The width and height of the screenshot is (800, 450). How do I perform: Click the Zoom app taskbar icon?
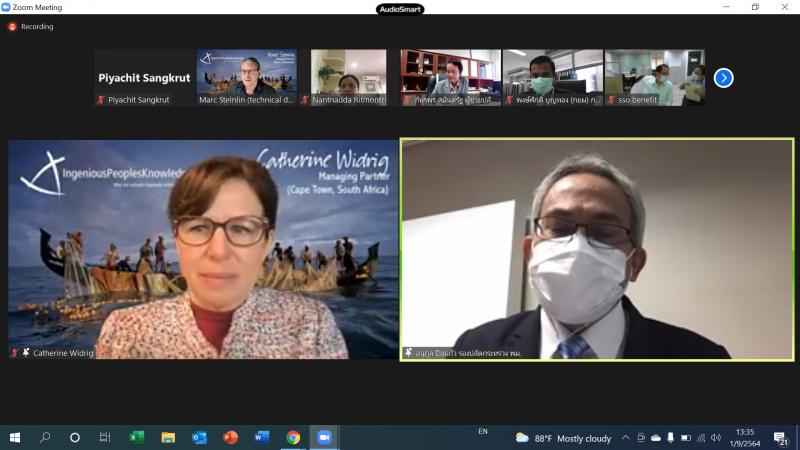click(x=324, y=437)
